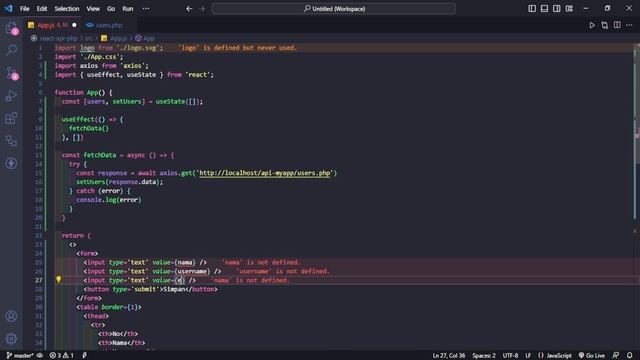The height and width of the screenshot is (360, 640).
Task: Click the unsaved dot on App.js tab
Action: point(74,25)
